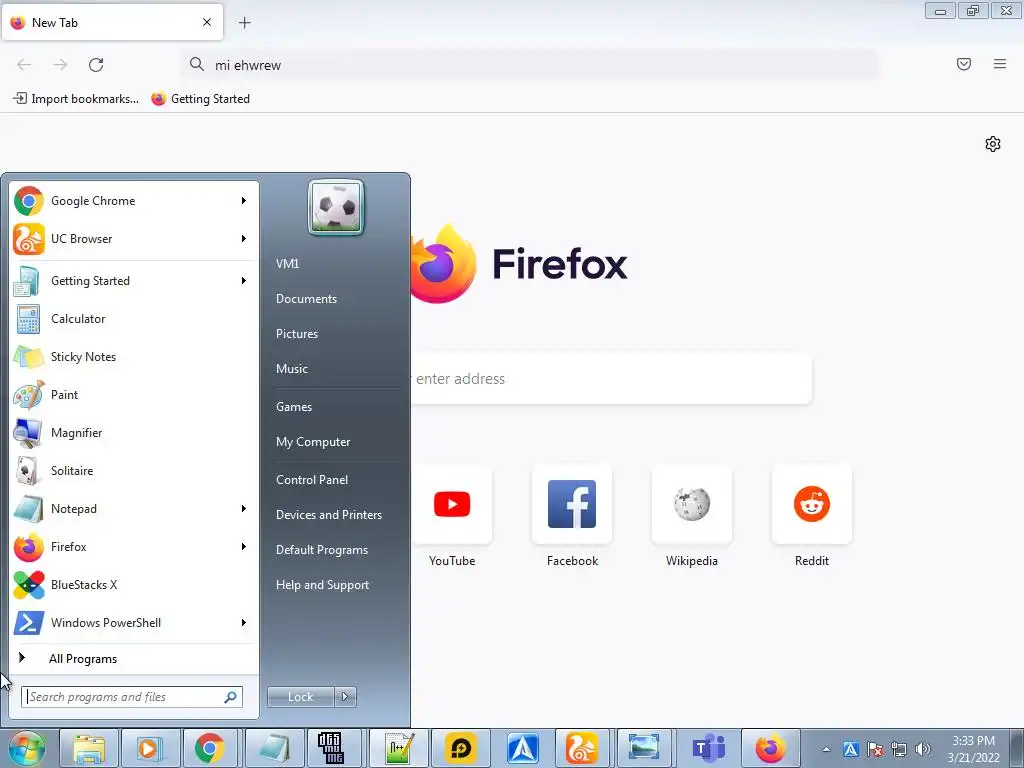
Task: Open the taskbar clock showing 3:33 PM
Action: pos(973,749)
